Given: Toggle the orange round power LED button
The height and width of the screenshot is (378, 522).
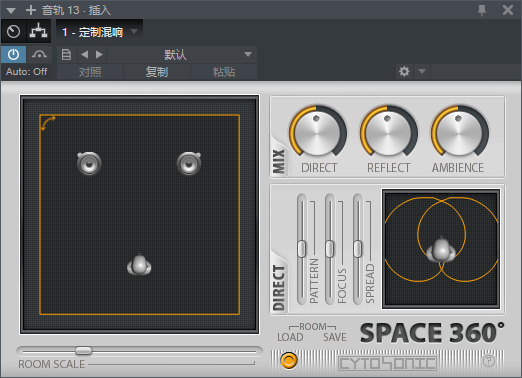Looking at the screenshot, I should click(x=289, y=361).
